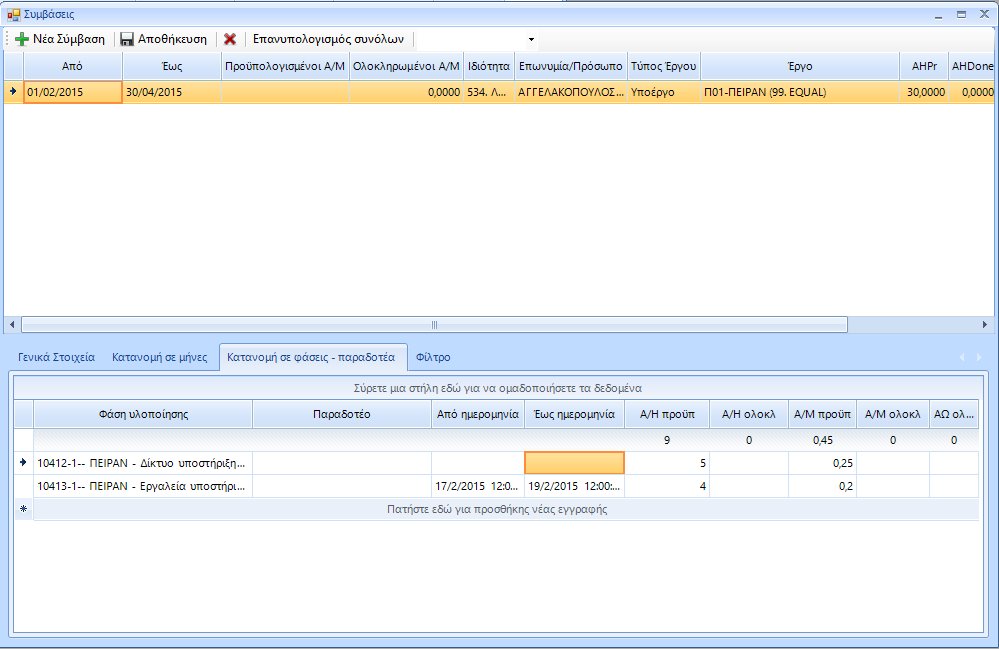Viewport: 999px width, 649px height.
Task: Sort by the Φάση υλοποίησης column header
Action: click(x=143, y=414)
